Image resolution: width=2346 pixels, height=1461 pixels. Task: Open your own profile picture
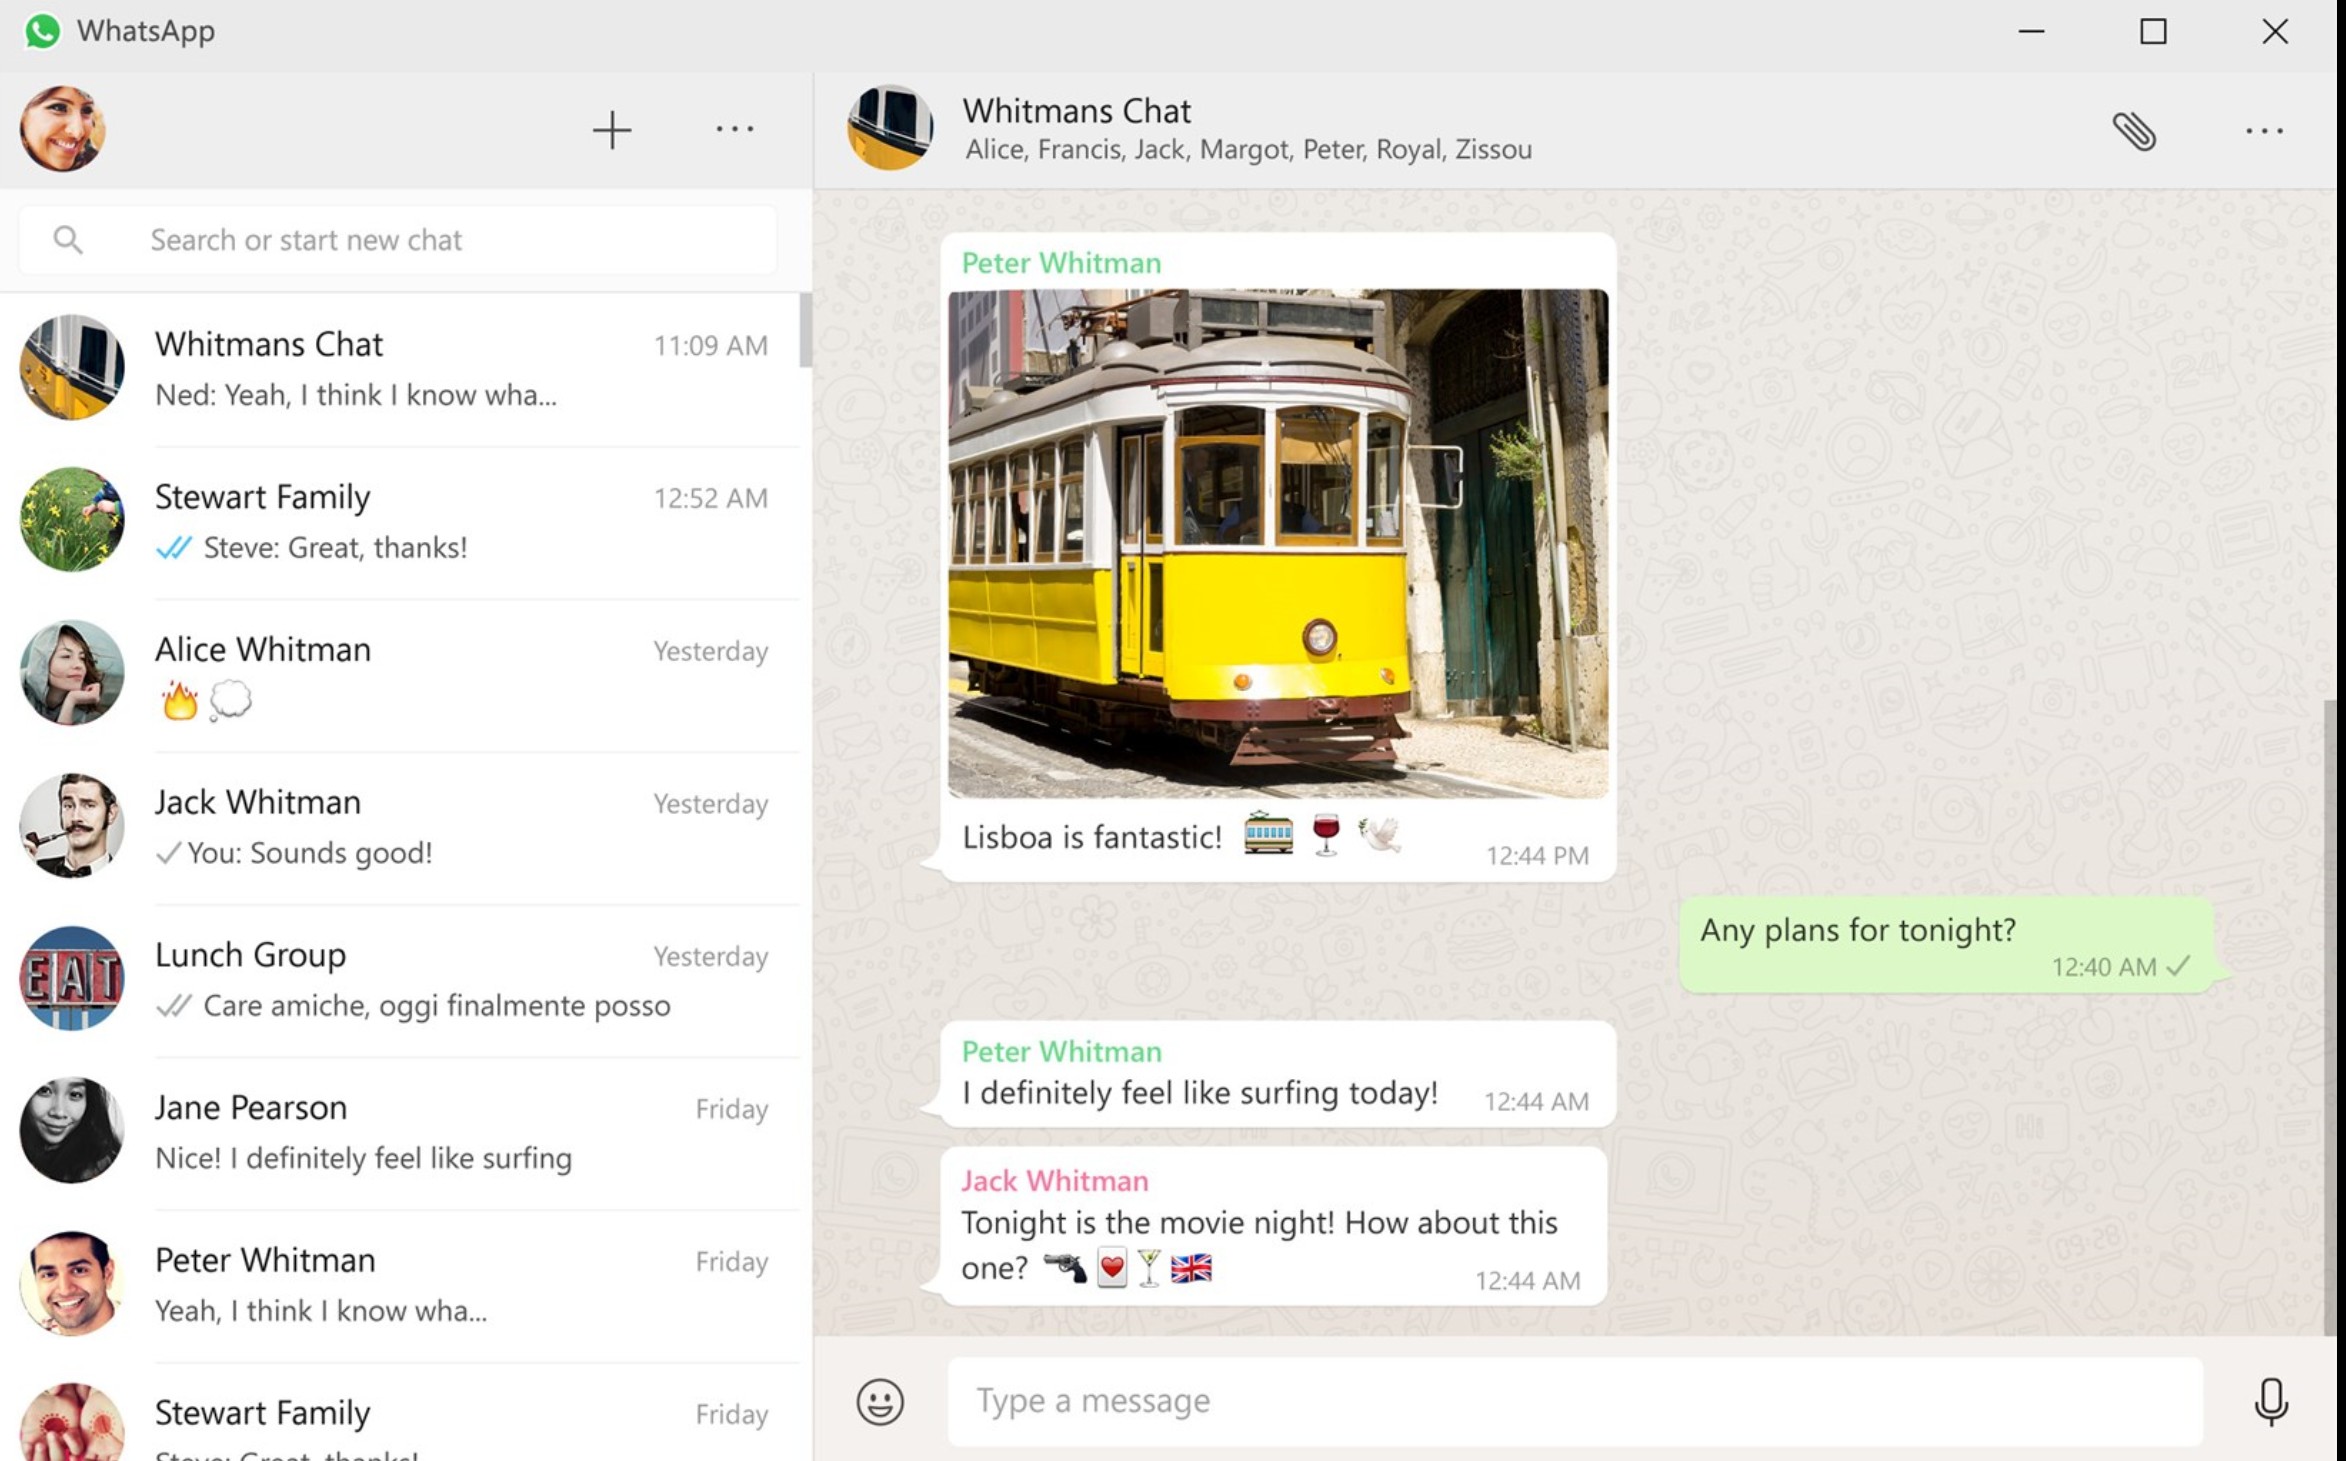pyautogui.click(x=62, y=129)
